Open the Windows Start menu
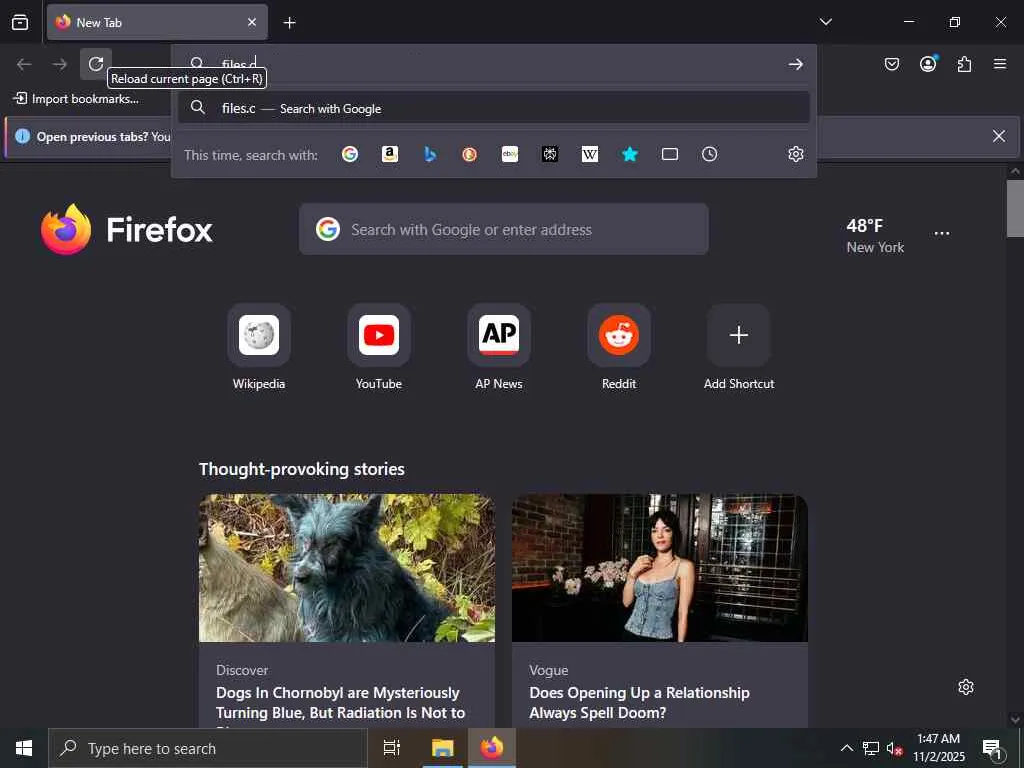 24,748
